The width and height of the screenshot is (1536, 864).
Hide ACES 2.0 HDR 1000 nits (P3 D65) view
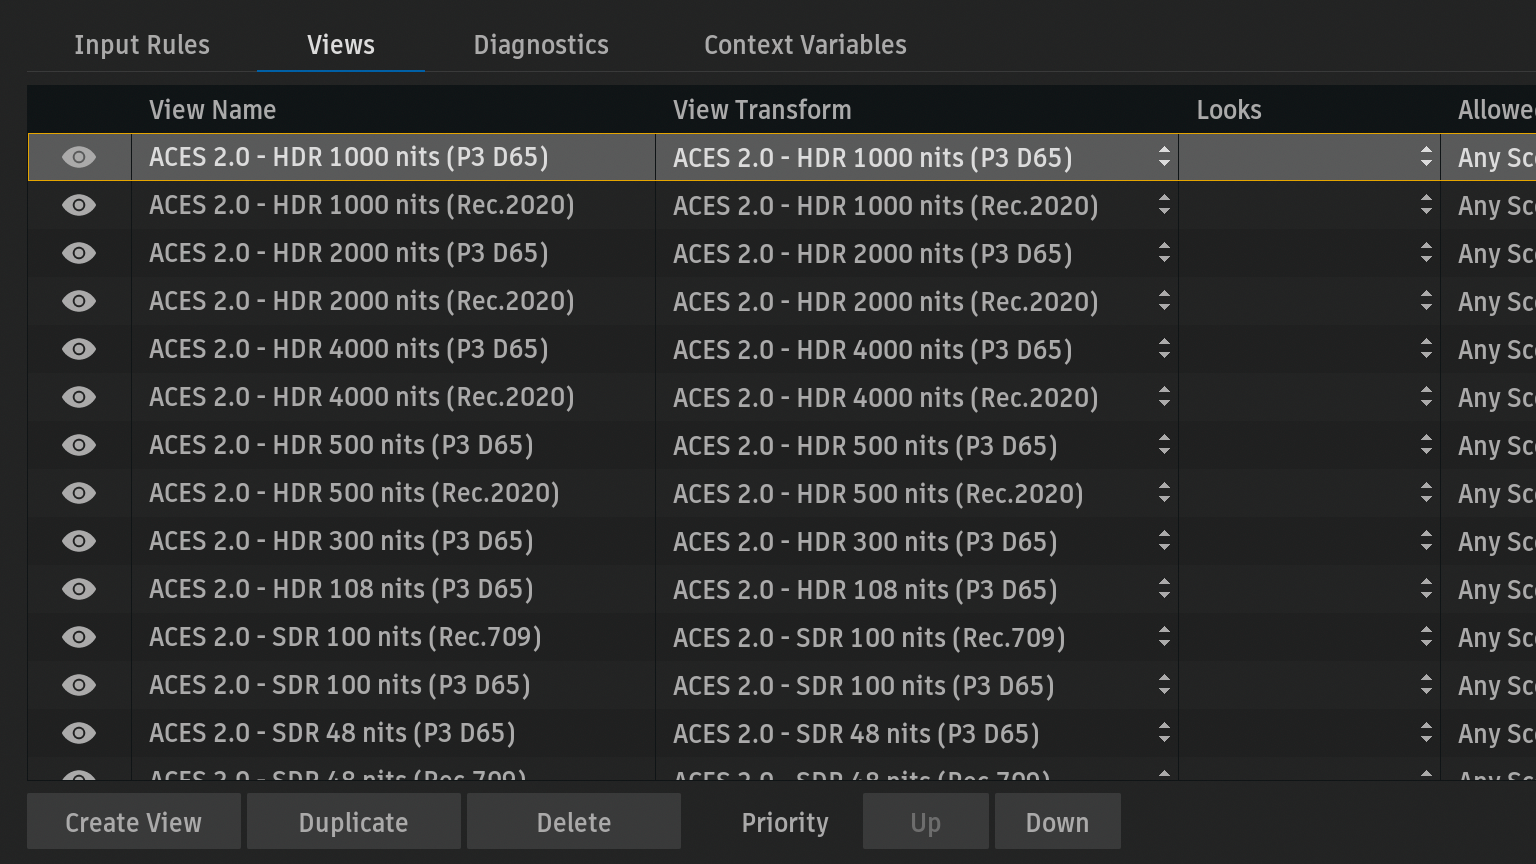pos(79,157)
